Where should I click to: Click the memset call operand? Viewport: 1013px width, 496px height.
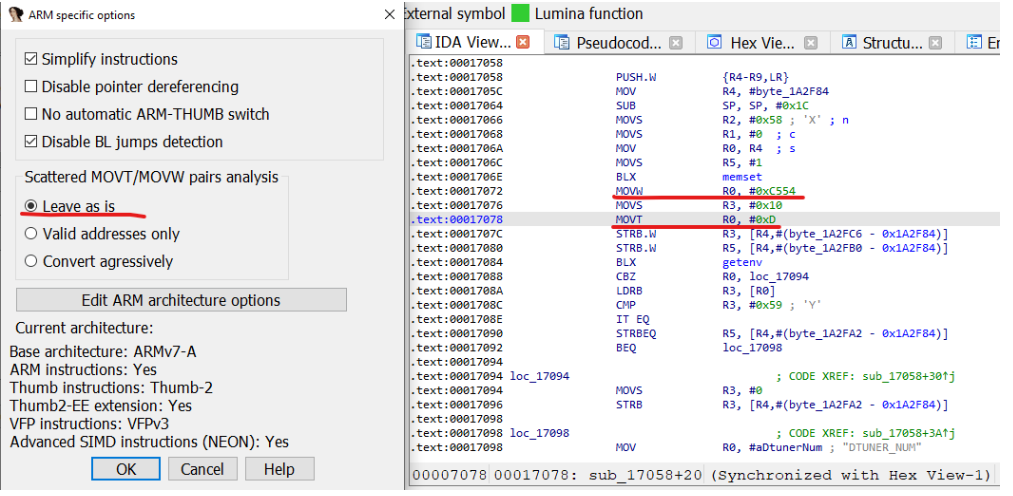pos(742,176)
